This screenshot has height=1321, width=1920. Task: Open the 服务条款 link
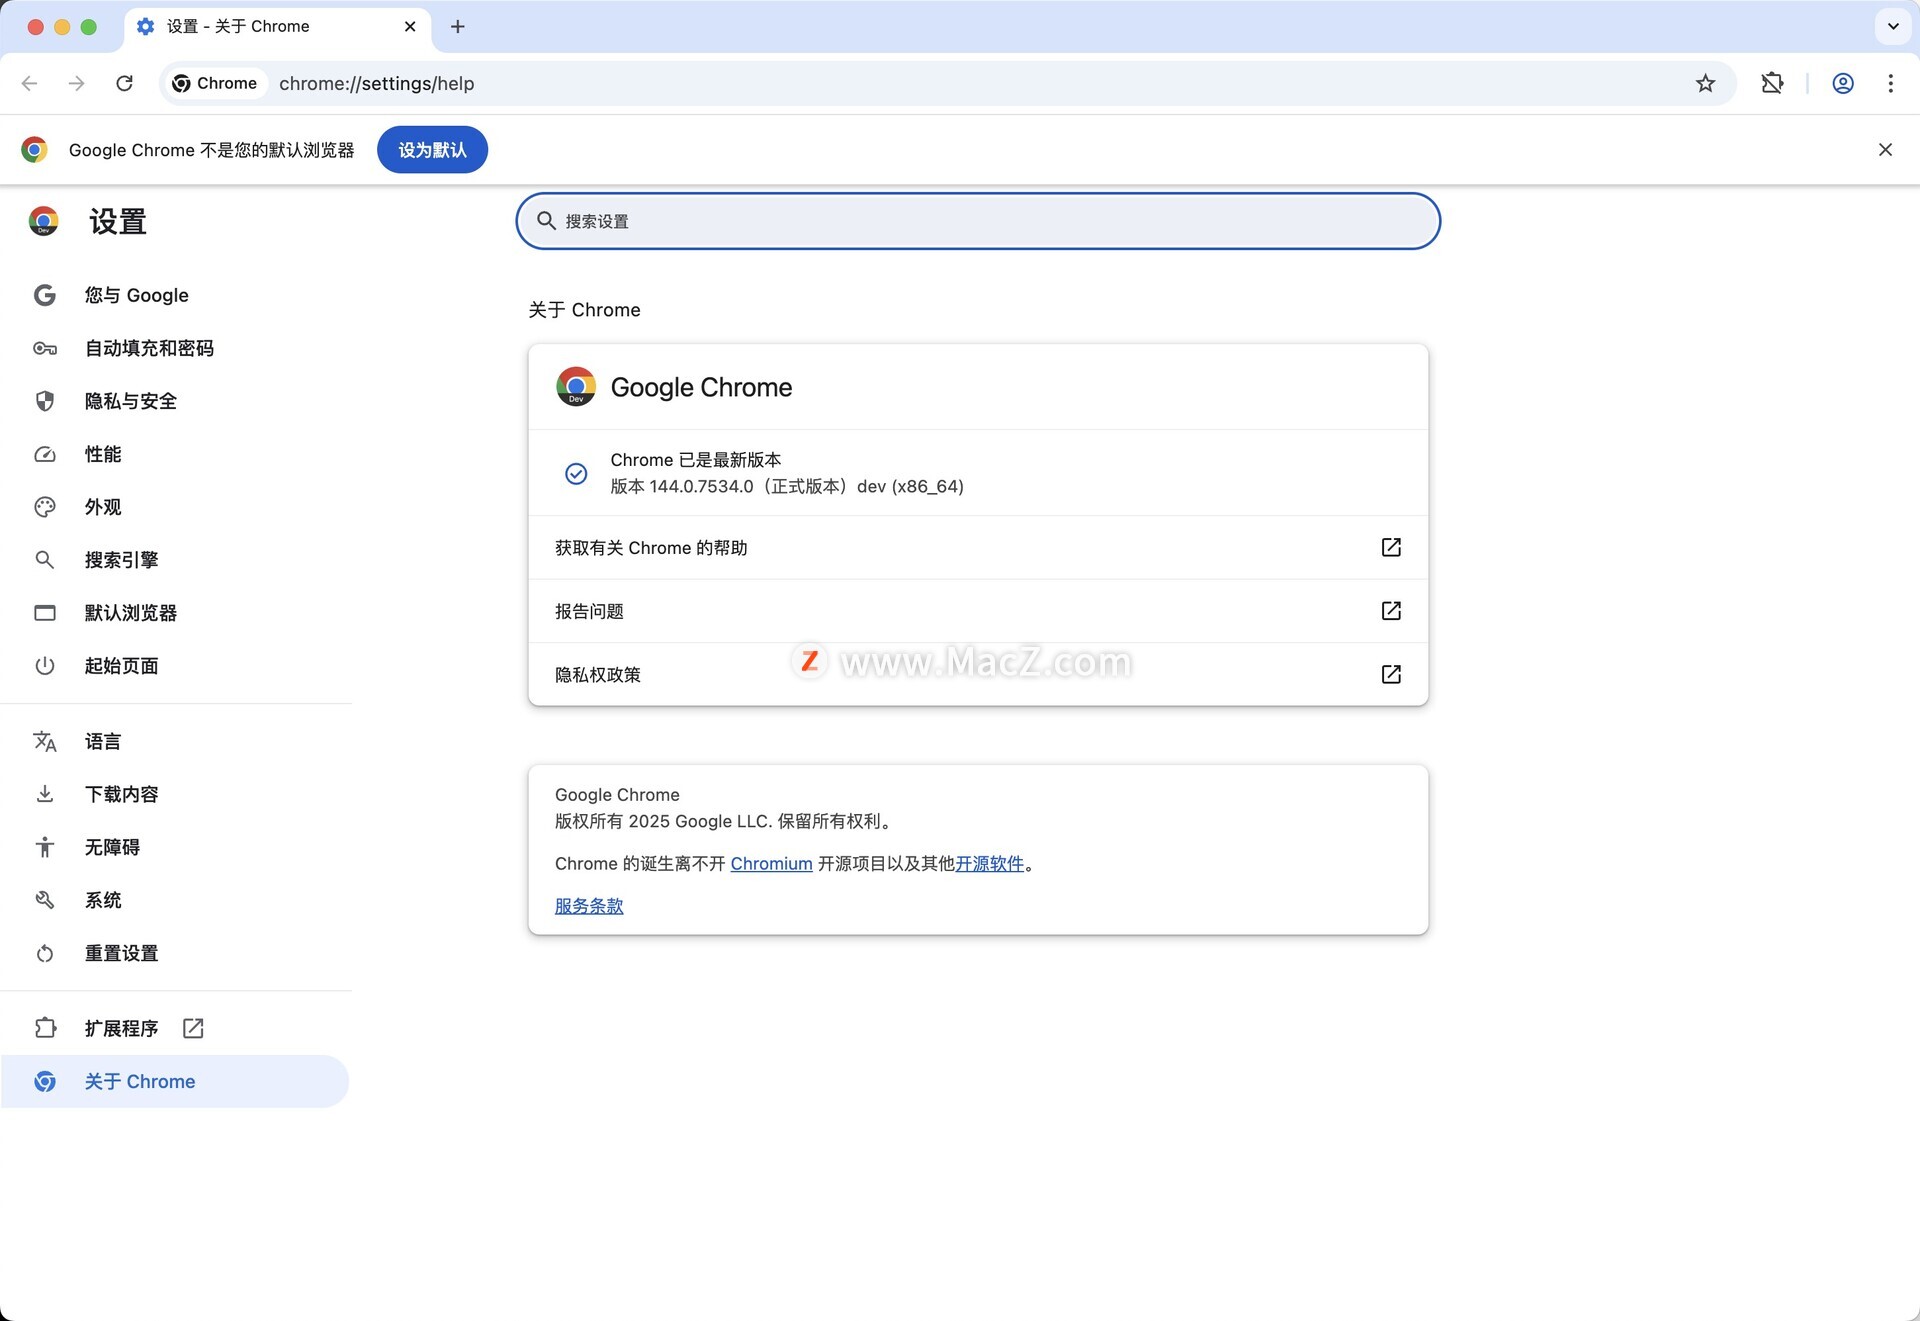tap(589, 905)
